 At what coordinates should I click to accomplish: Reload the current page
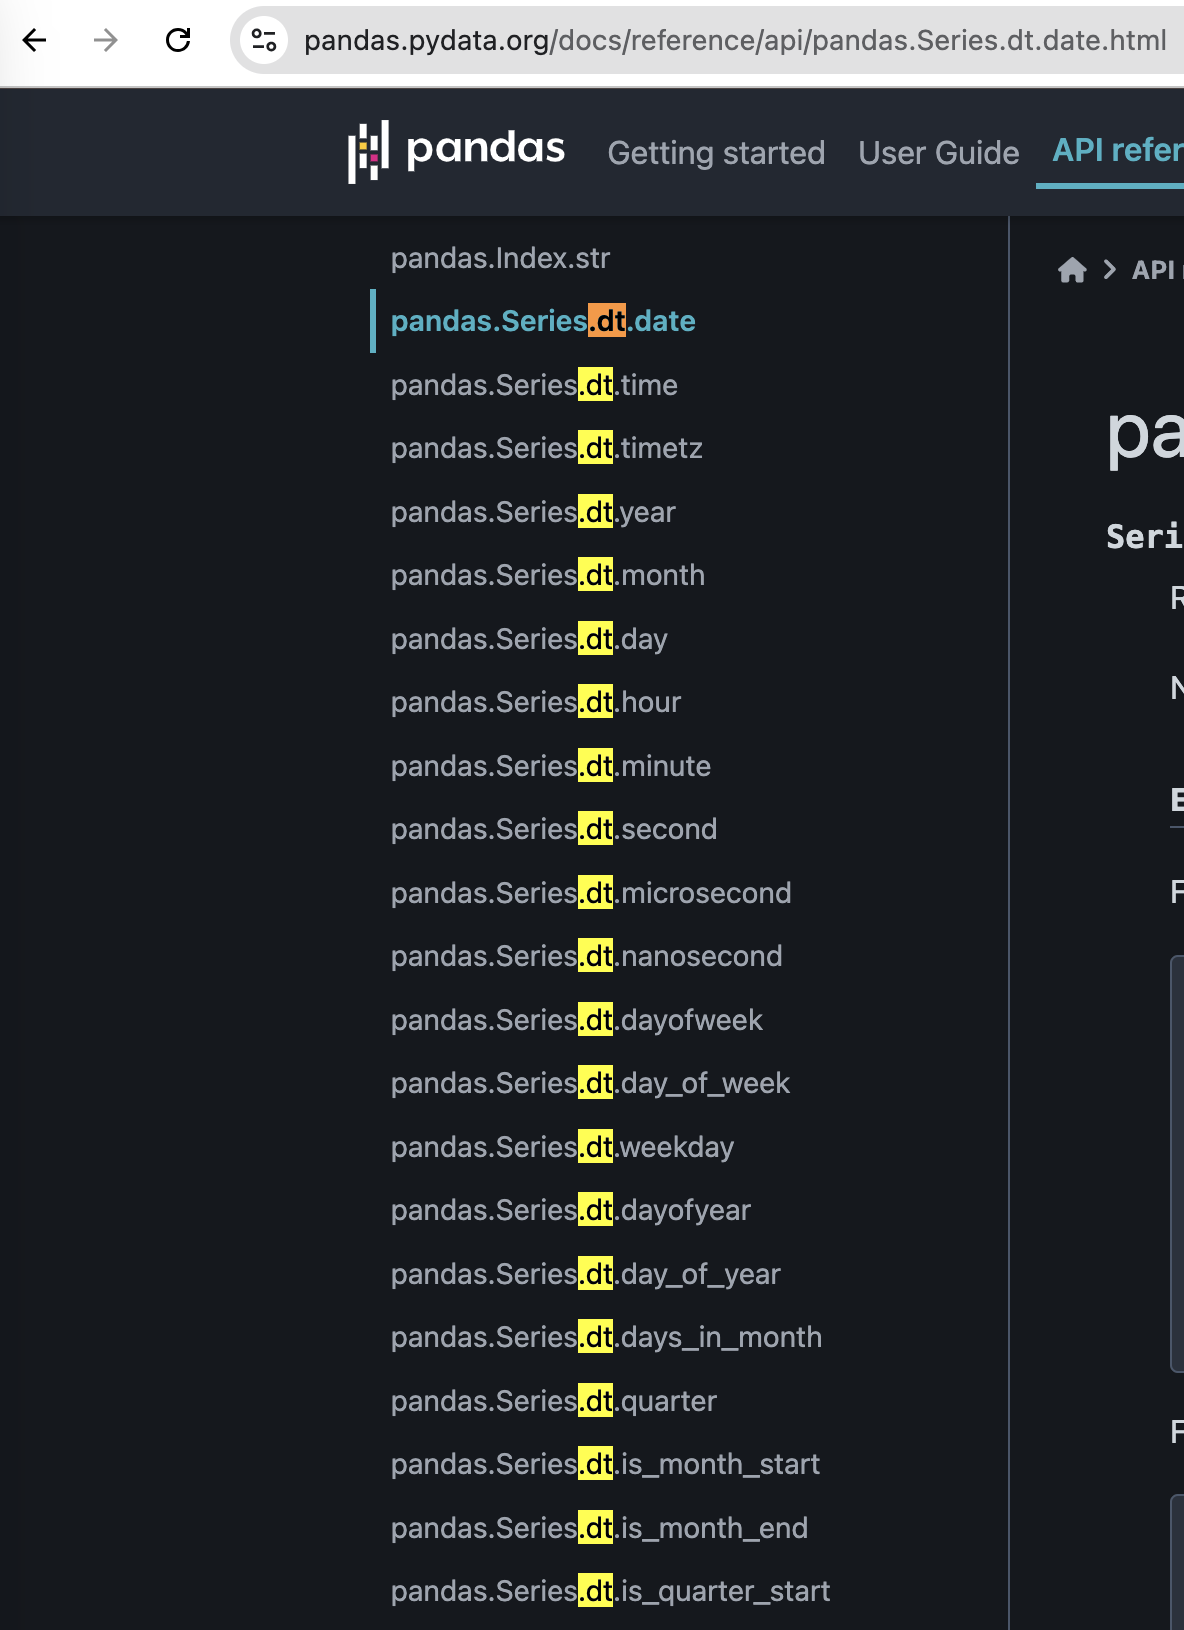pos(178,40)
